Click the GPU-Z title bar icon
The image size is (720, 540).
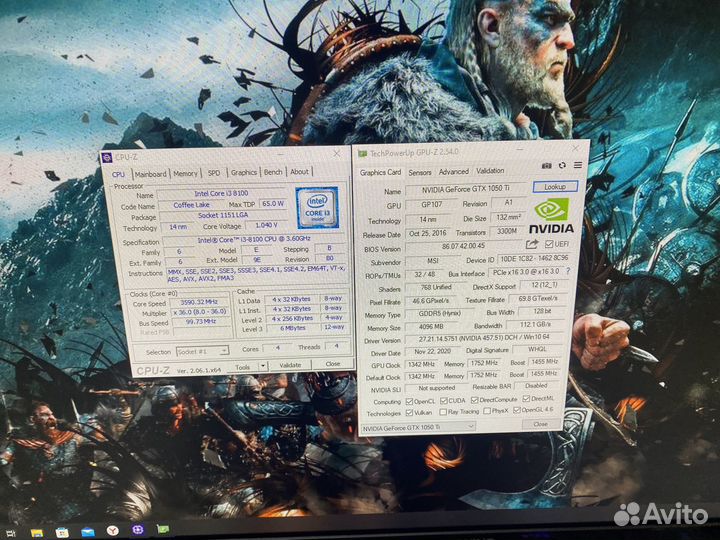click(363, 153)
